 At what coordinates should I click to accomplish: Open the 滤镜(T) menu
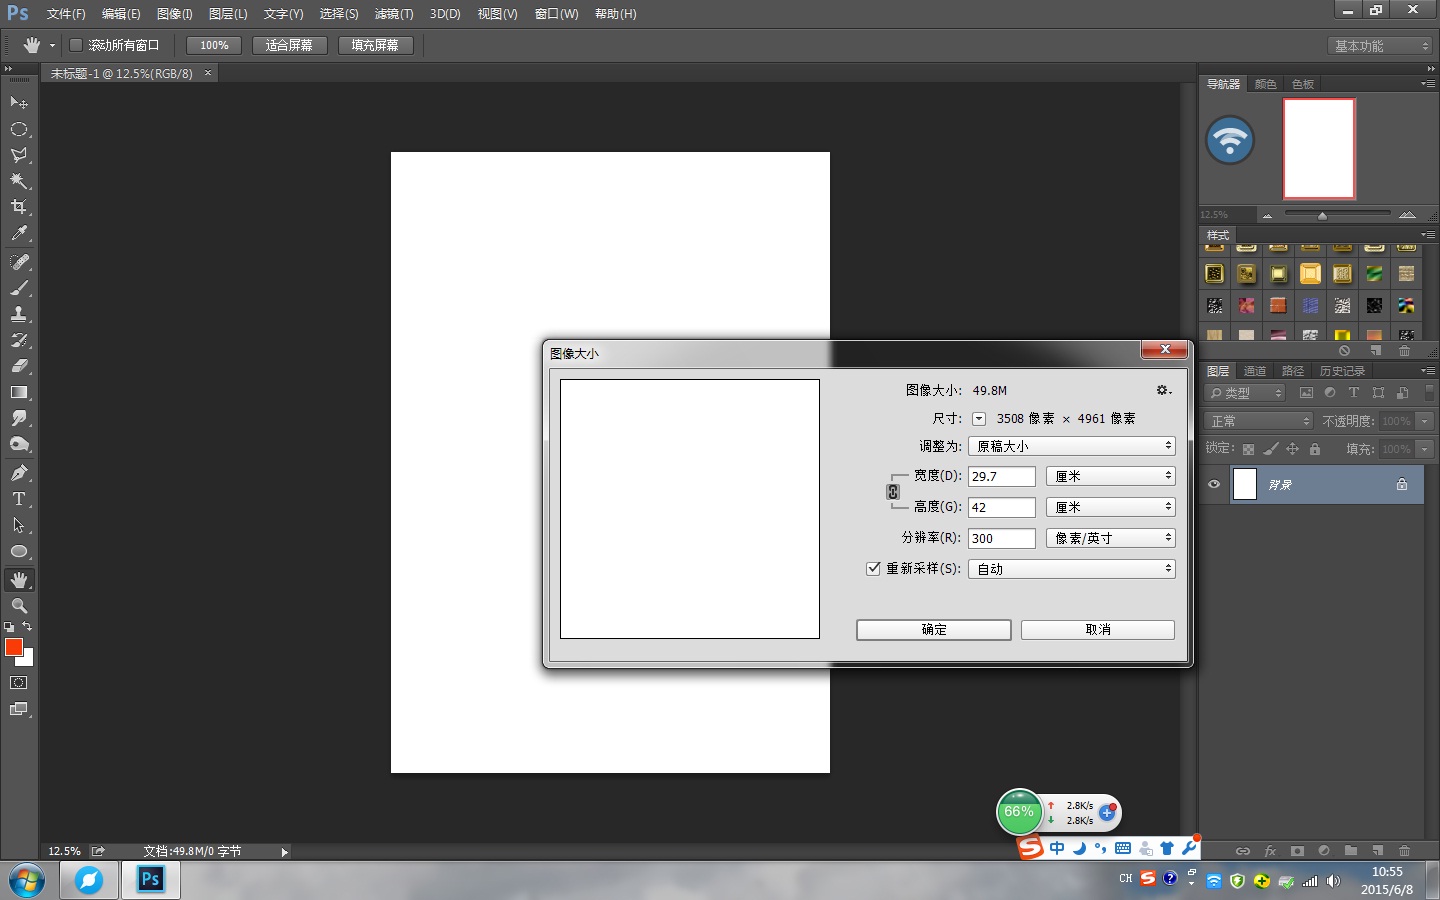(393, 14)
